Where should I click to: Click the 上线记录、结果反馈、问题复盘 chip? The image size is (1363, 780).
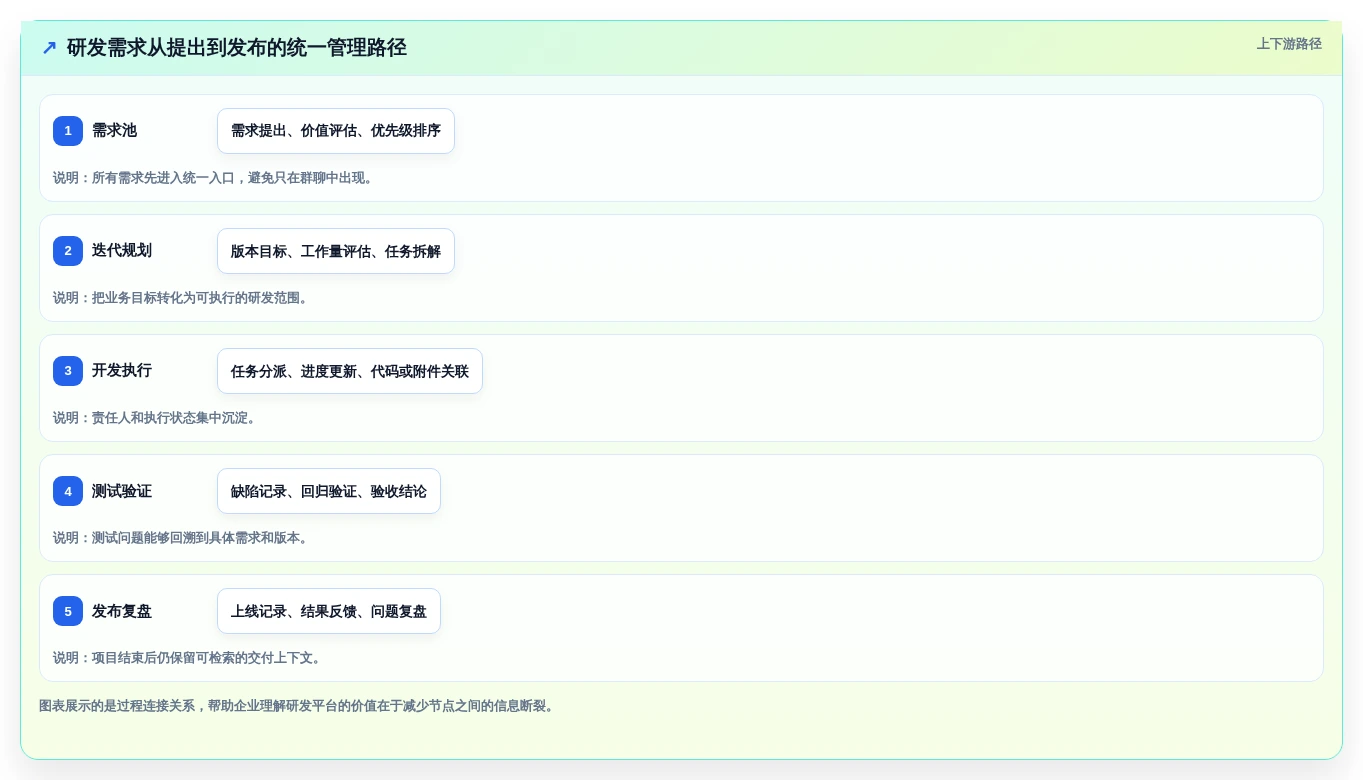tap(329, 611)
